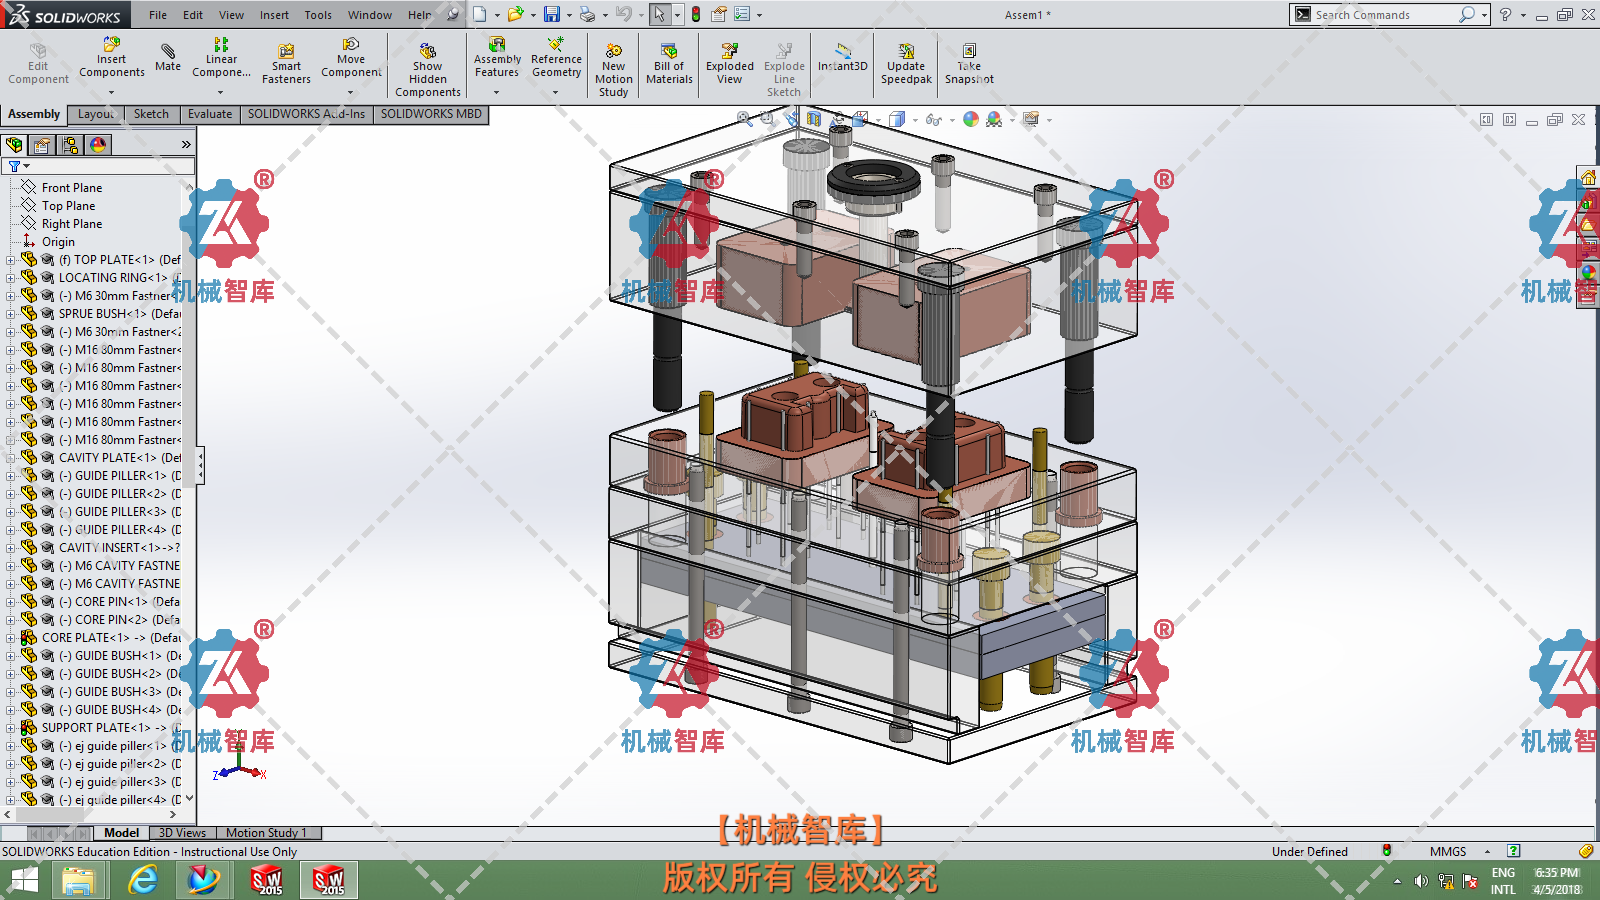Select Front Plane in tree
The image size is (1600, 900).
tap(71, 188)
